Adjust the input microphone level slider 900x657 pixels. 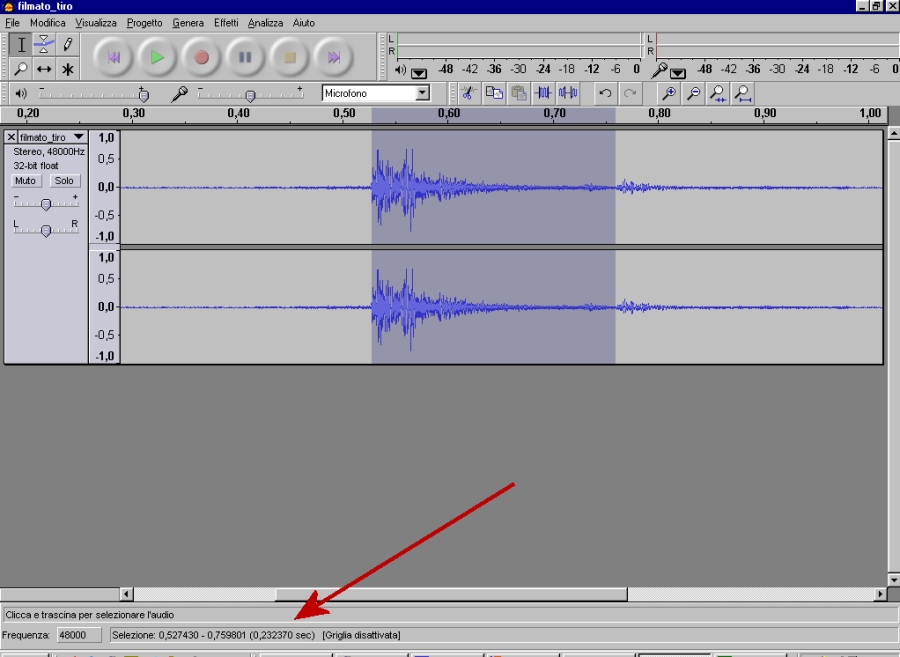pos(250,94)
